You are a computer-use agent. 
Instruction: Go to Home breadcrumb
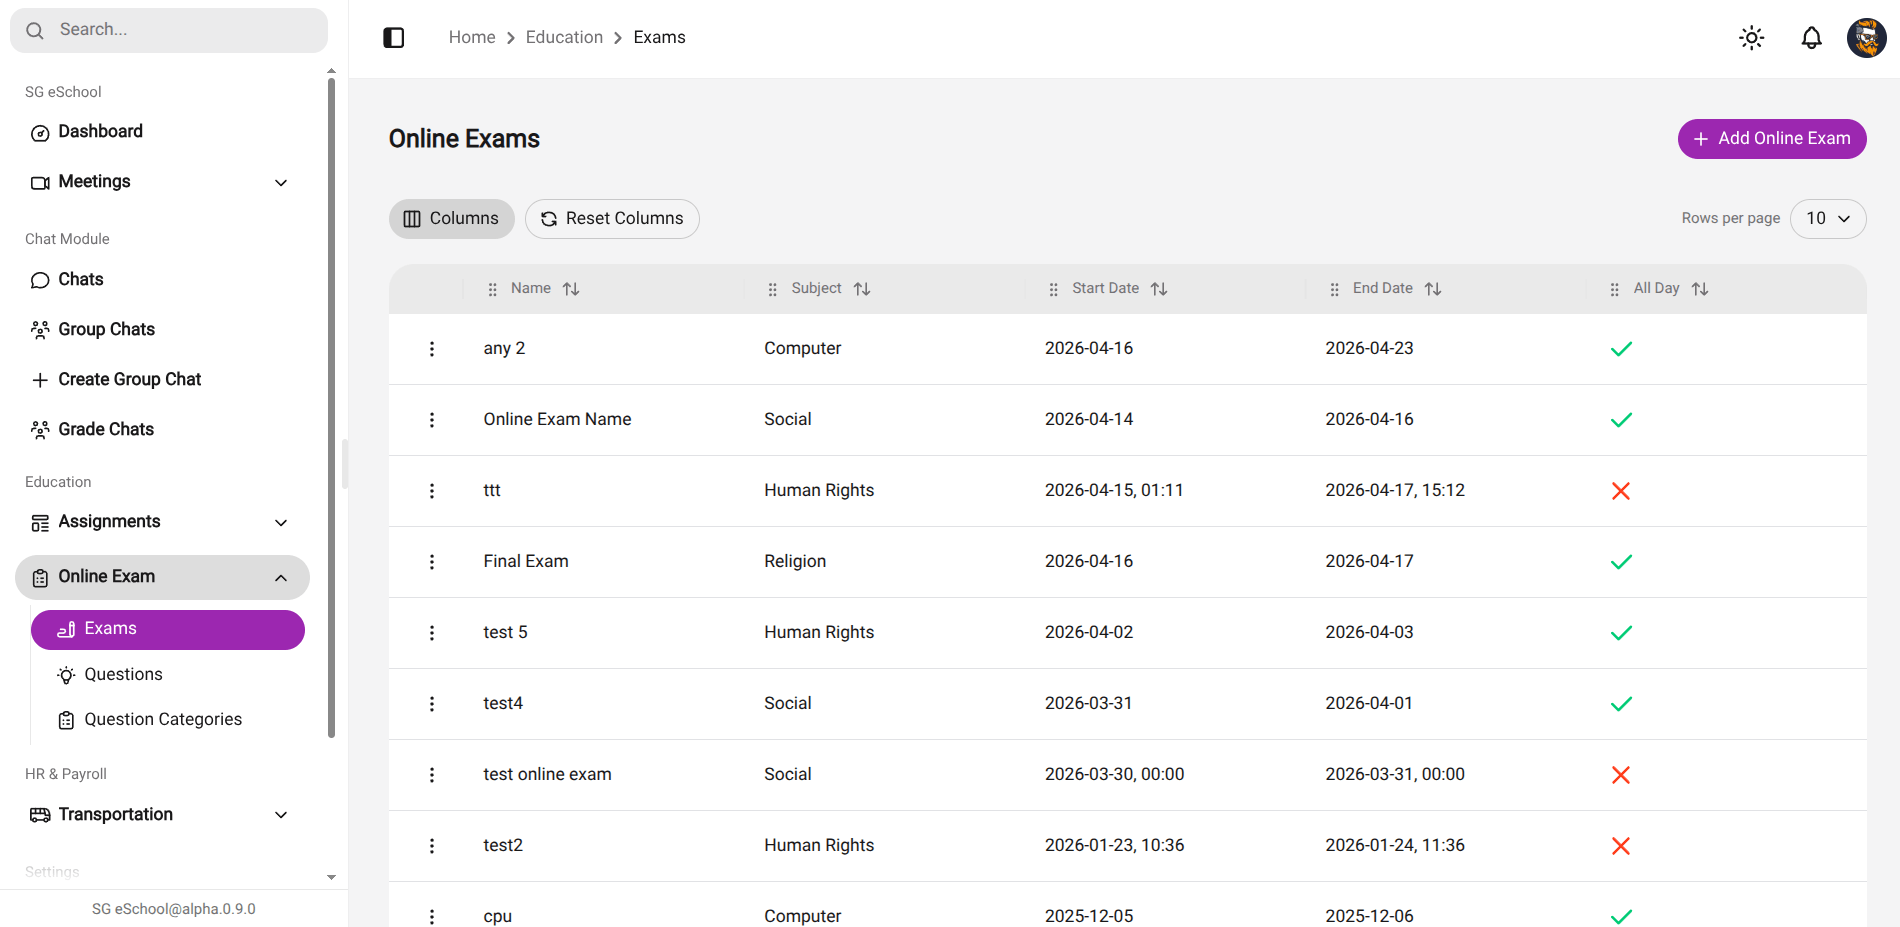point(472,38)
